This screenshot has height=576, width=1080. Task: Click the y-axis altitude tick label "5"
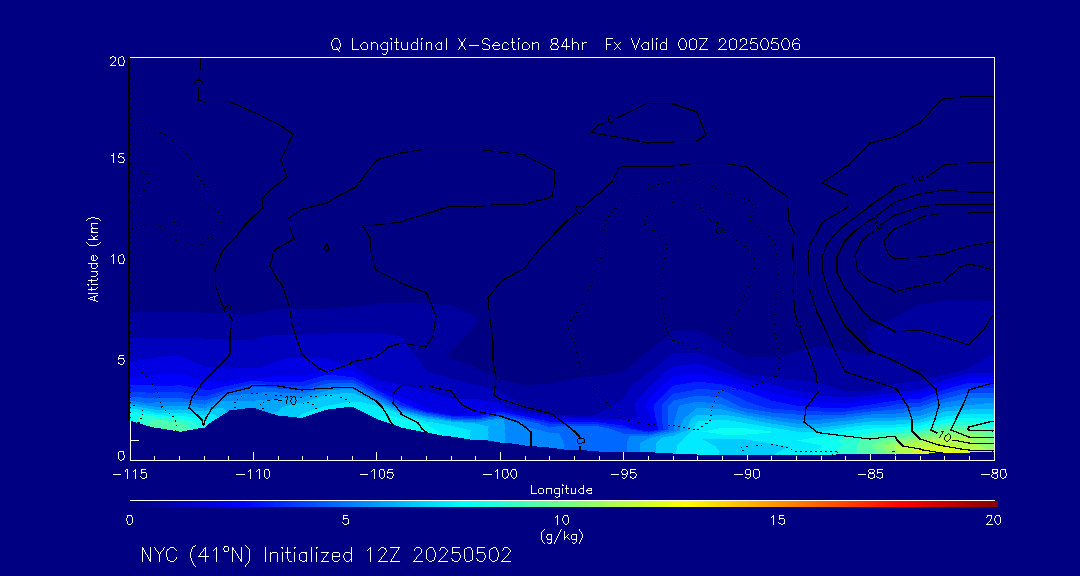point(120,360)
